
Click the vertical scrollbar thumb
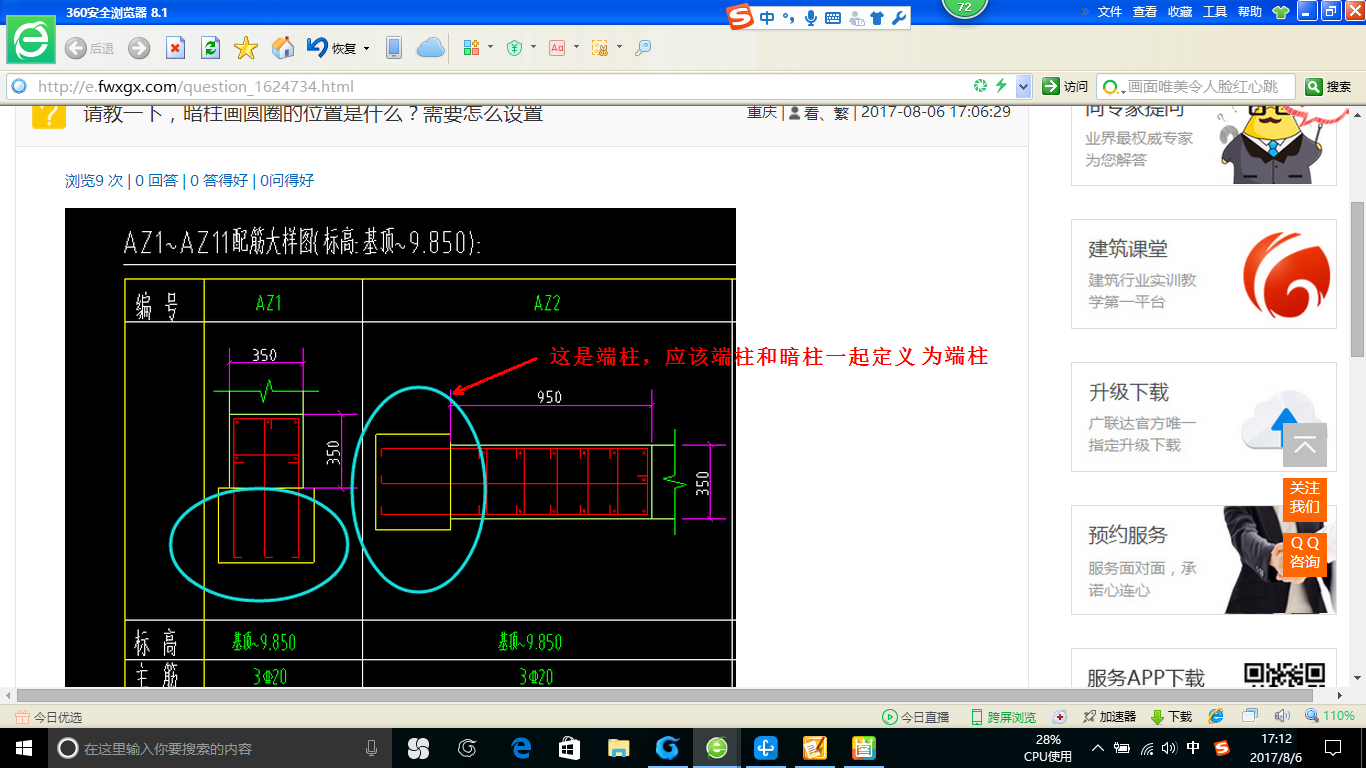tap(1357, 279)
